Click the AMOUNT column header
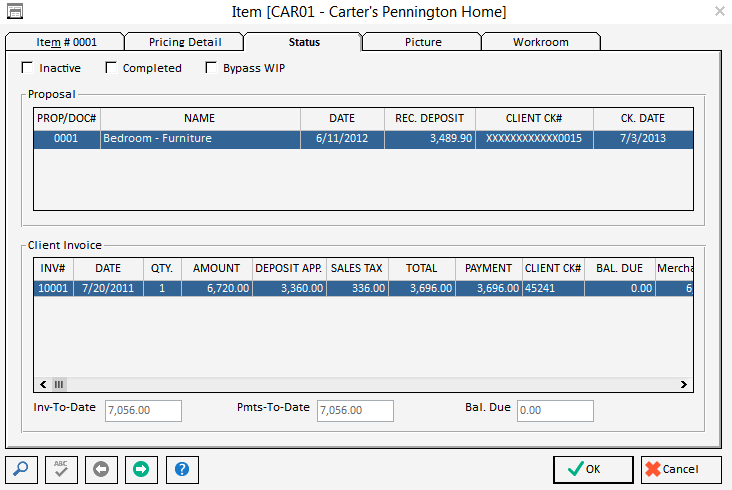 [217, 268]
